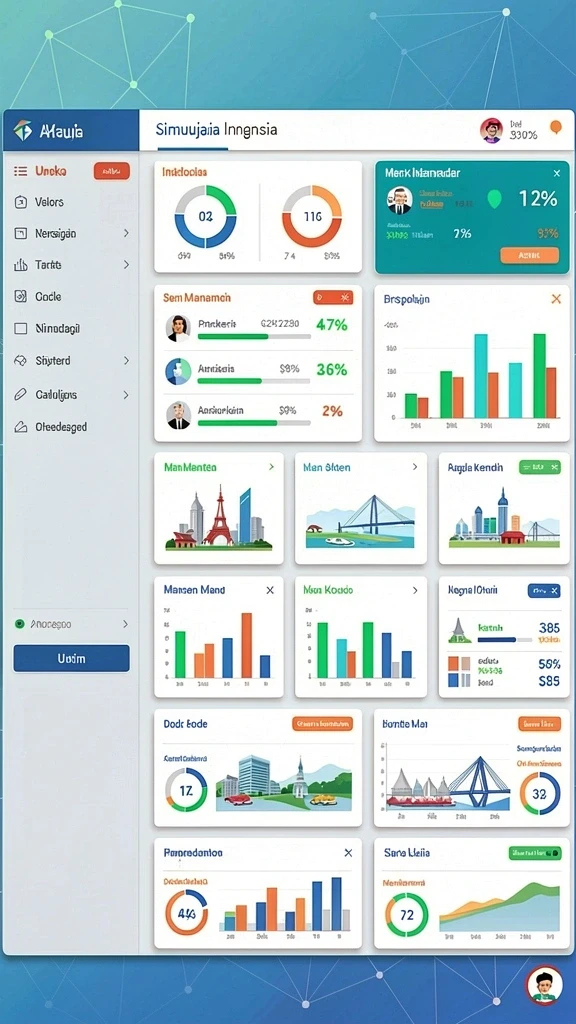
Task: Expand the Man Sikten card arrow
Action: coord(415,468)
